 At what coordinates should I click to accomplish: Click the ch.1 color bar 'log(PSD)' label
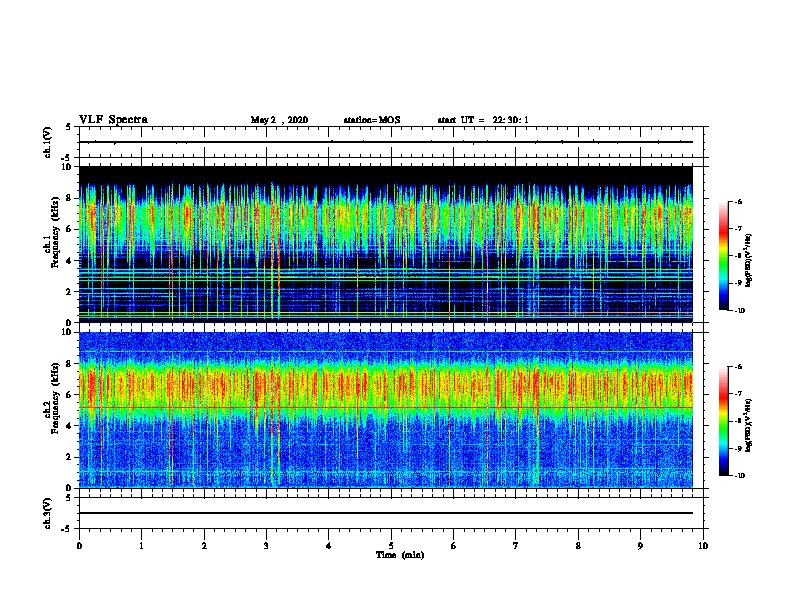point(749,261)
